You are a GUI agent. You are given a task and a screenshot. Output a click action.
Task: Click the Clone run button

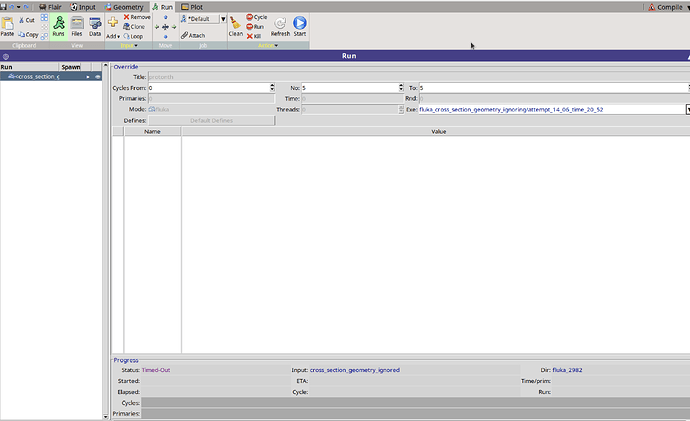coord(134,26)
